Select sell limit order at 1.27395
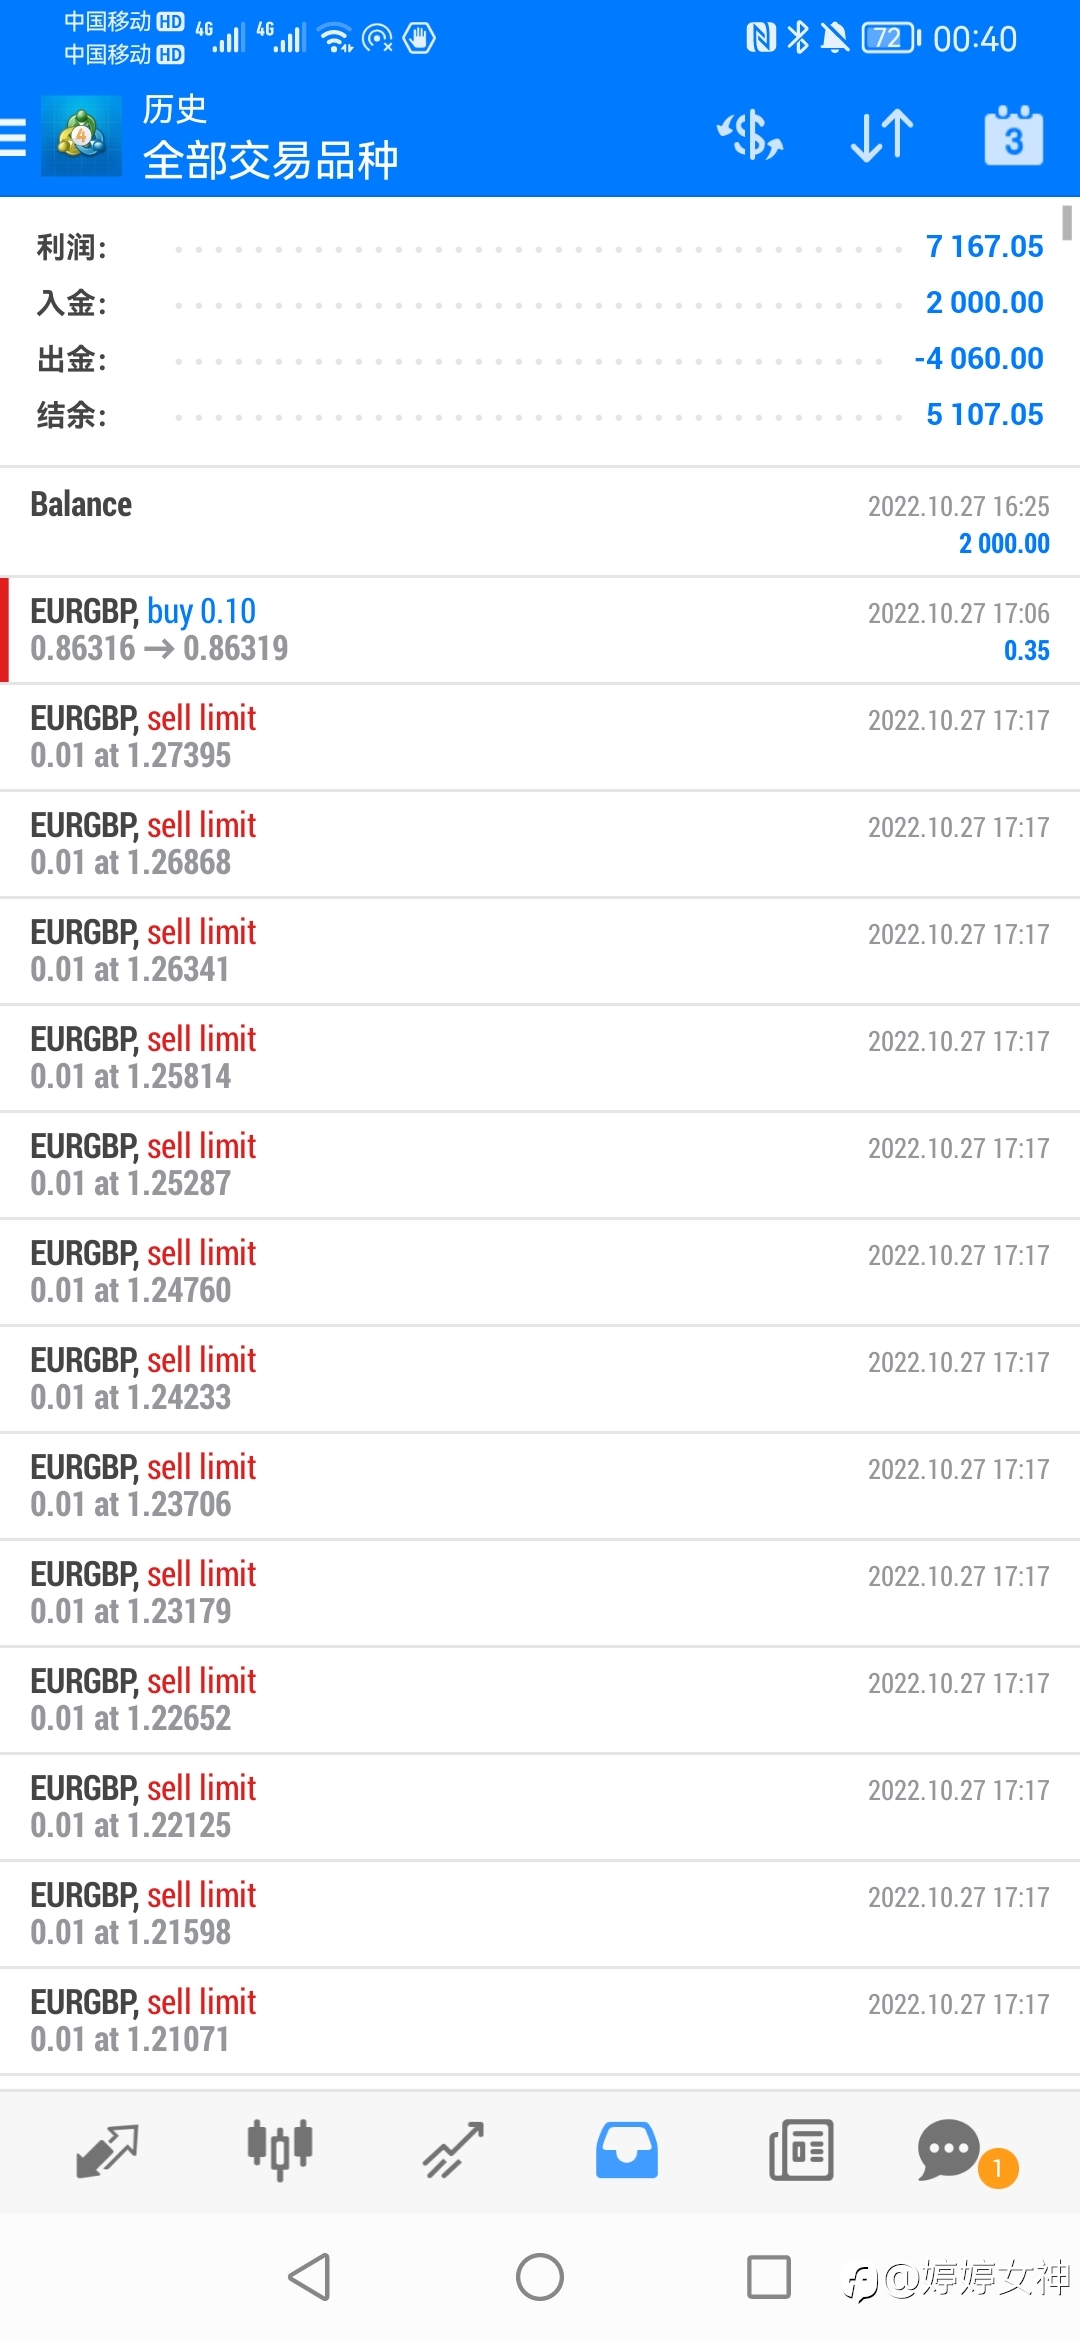1080x2340 pixels. tap(540, 737)
